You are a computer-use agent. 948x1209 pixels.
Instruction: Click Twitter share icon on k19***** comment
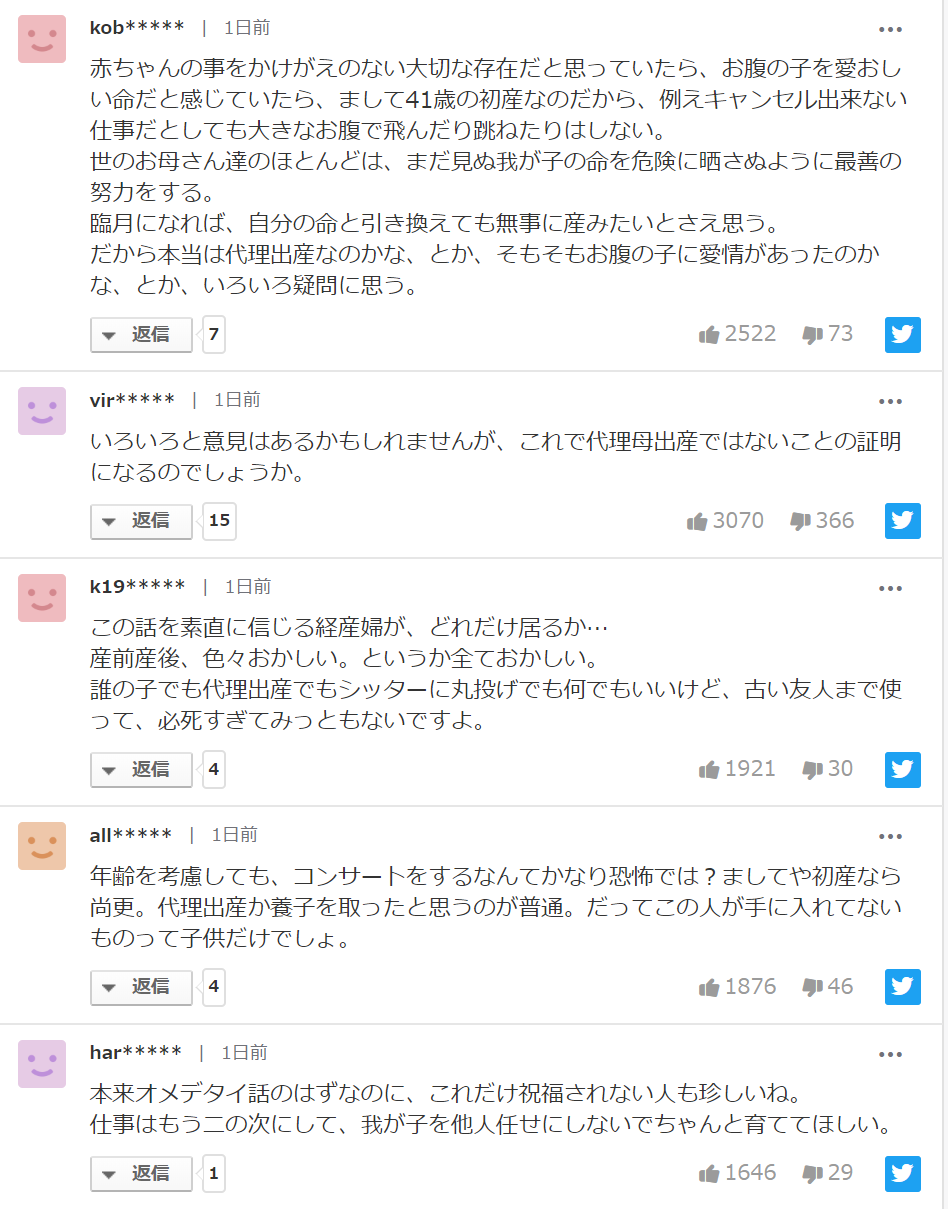pos(902,769)
